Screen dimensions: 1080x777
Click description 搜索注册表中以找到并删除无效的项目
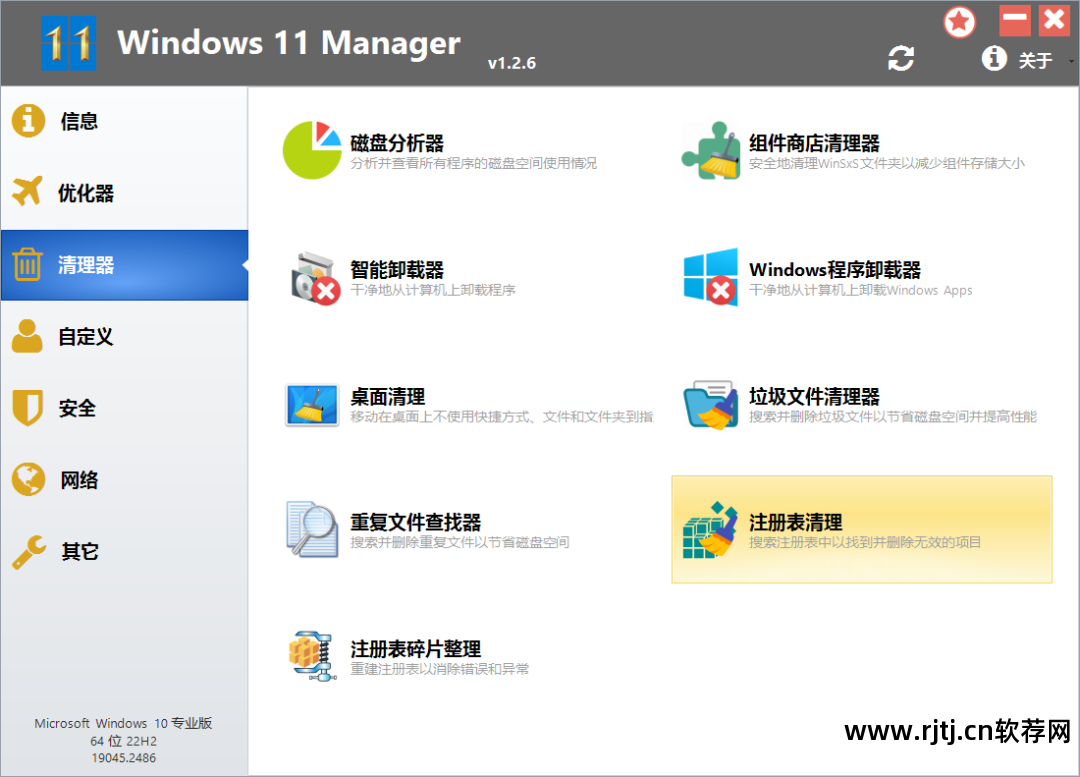coord(865,542)
